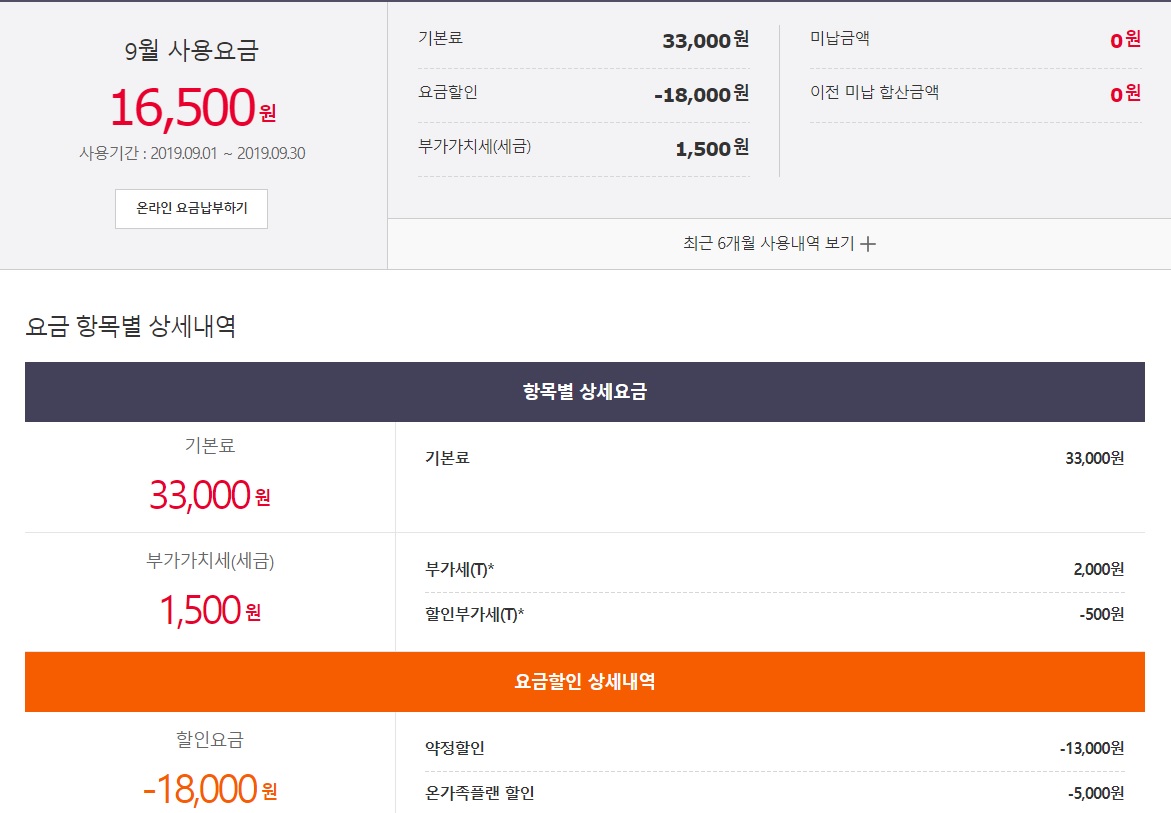Click the 이전 미납 합산금액 label
Image resolution: width=1171 pixels, height=813 pixels.
874,93
